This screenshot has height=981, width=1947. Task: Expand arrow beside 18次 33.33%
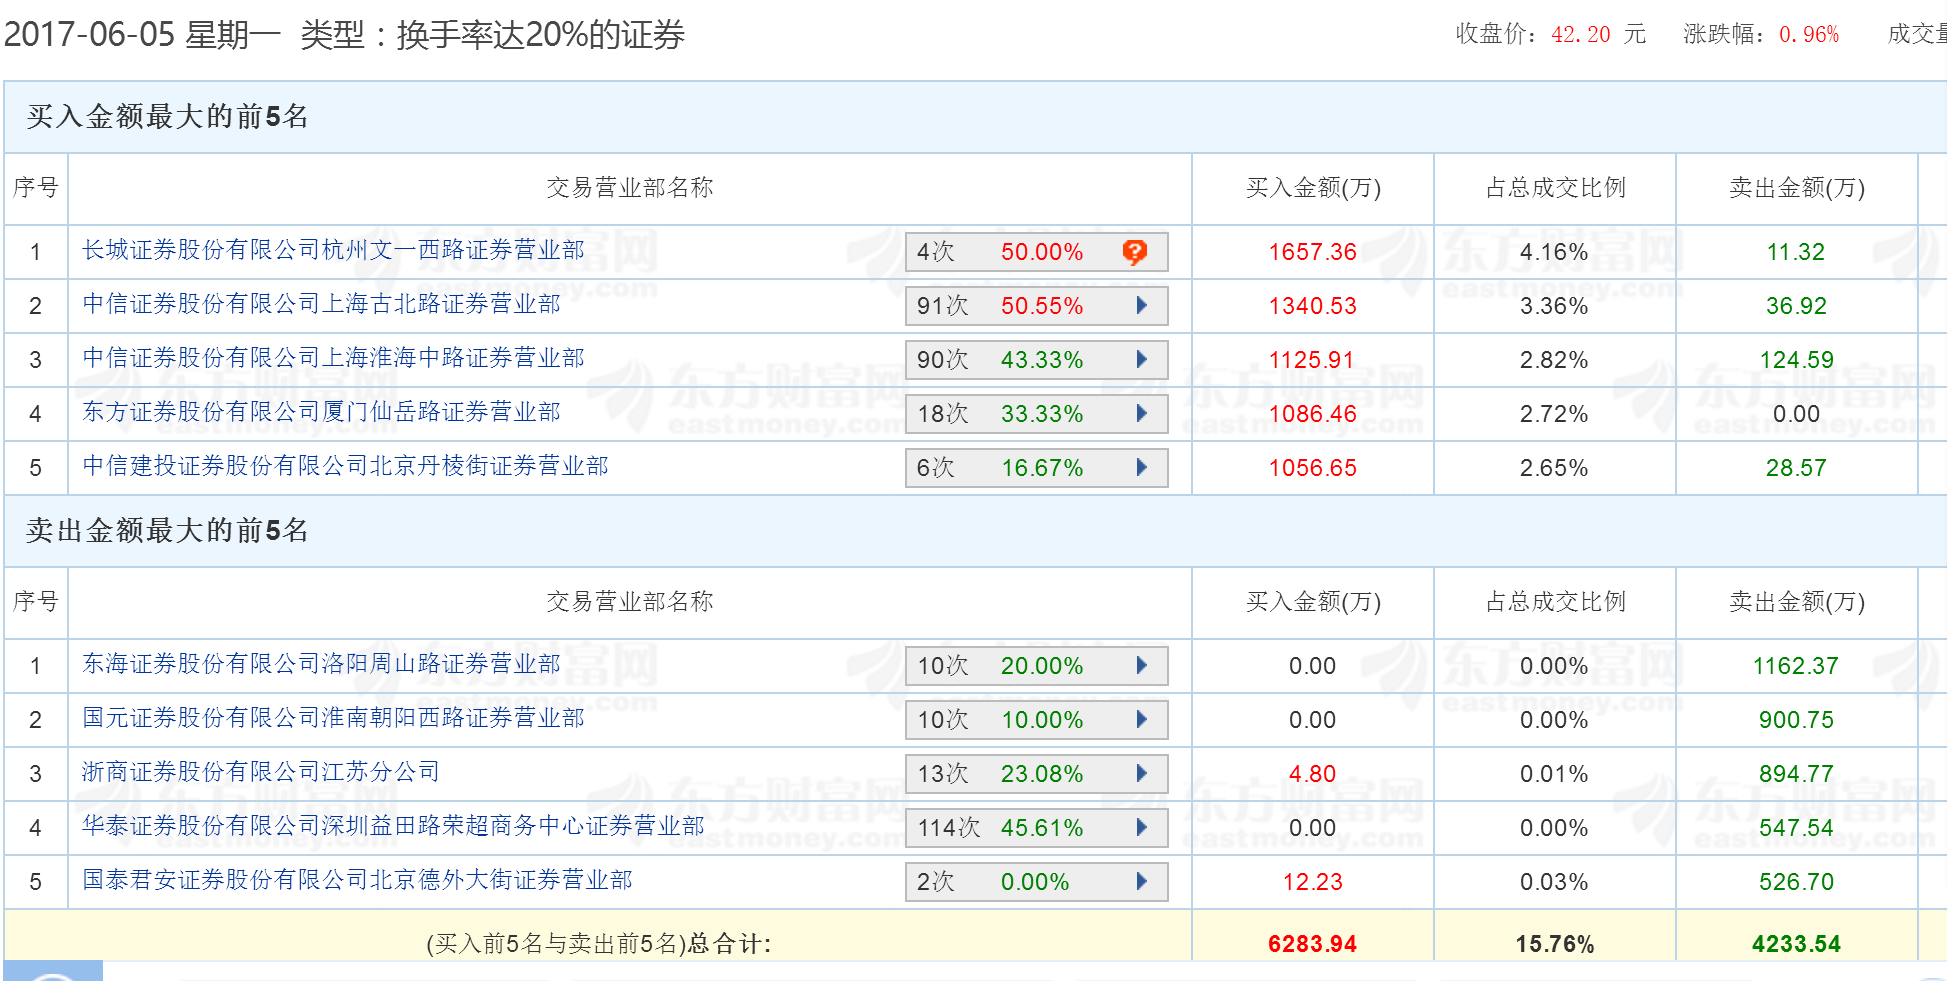point(1142,414)
